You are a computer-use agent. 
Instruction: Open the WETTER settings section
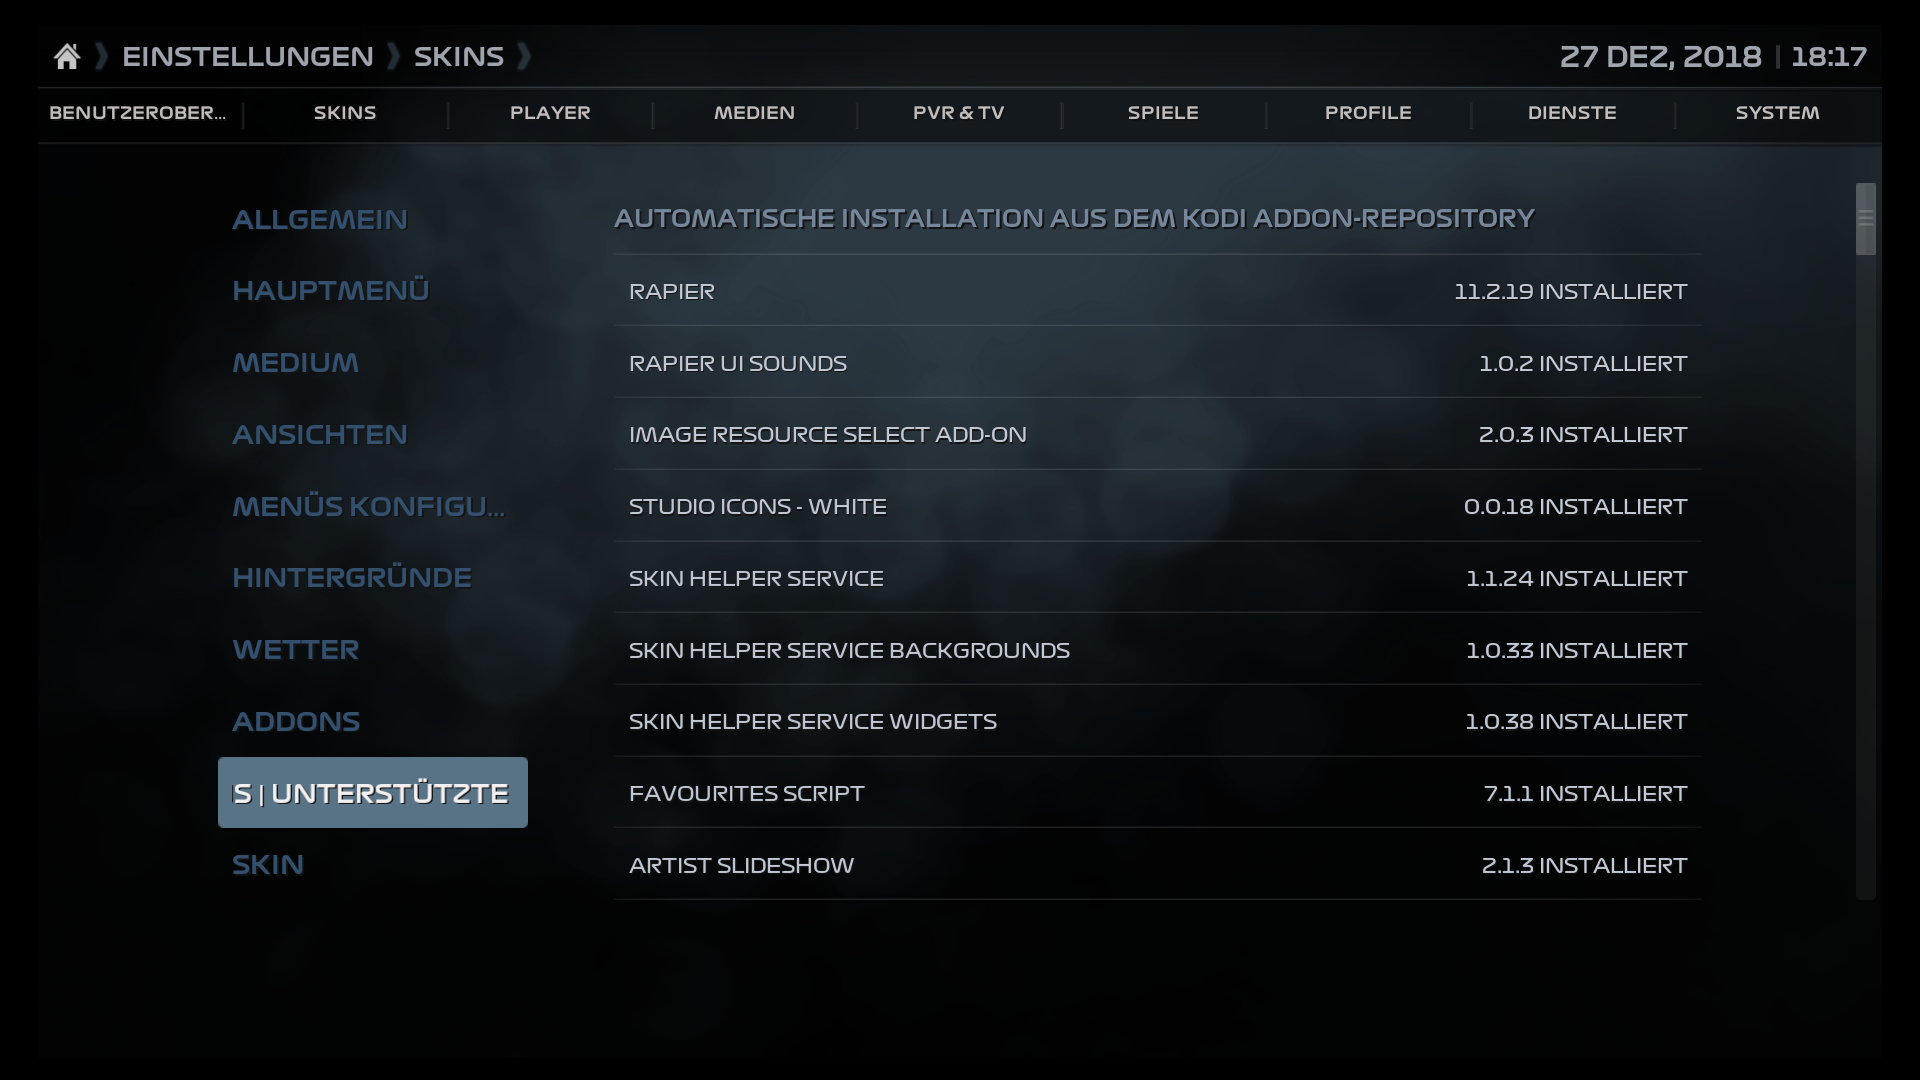[x=296, y=649]
